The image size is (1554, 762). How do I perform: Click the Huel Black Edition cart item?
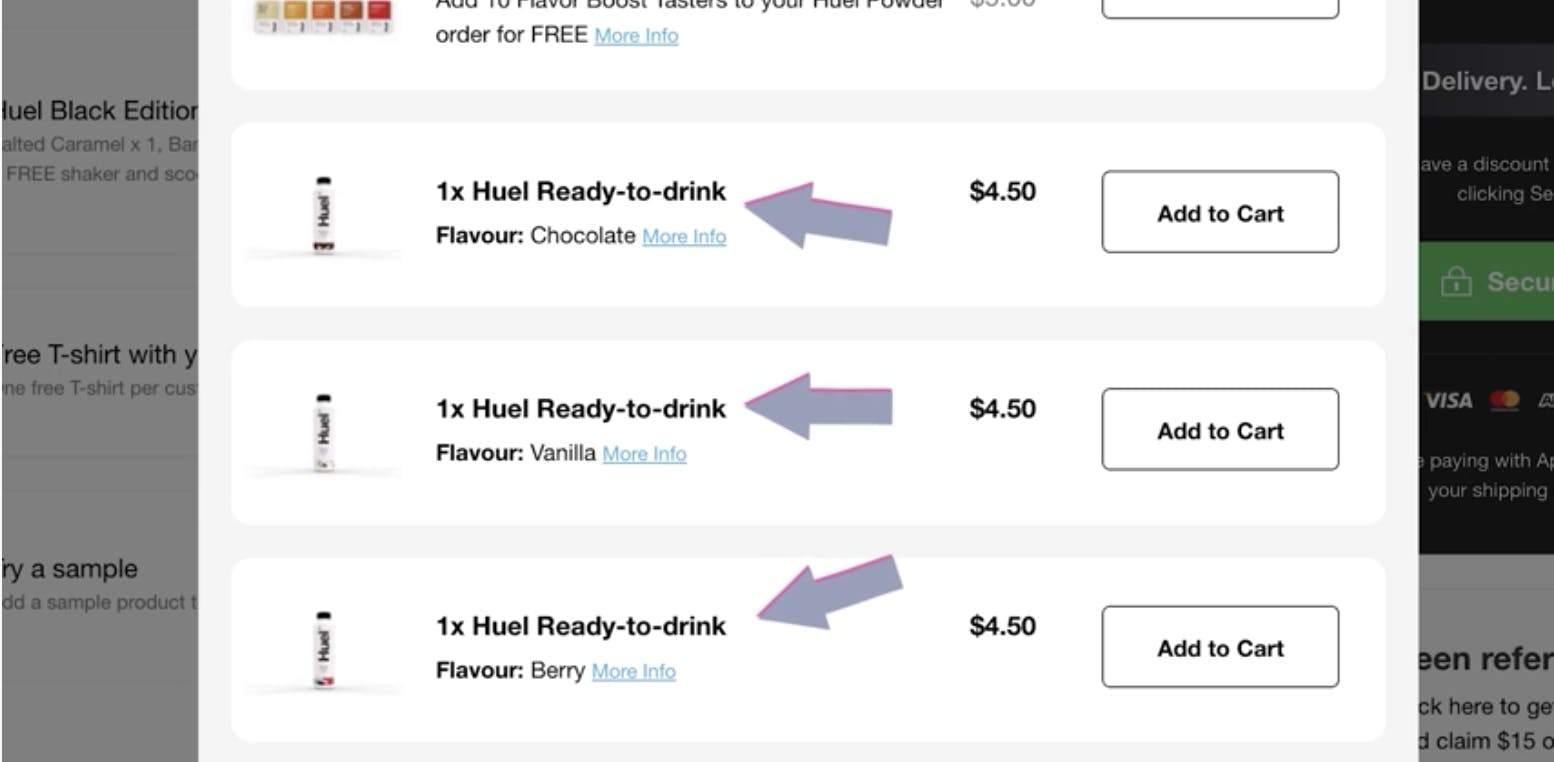pyautogui.click(x=99, y=111)
